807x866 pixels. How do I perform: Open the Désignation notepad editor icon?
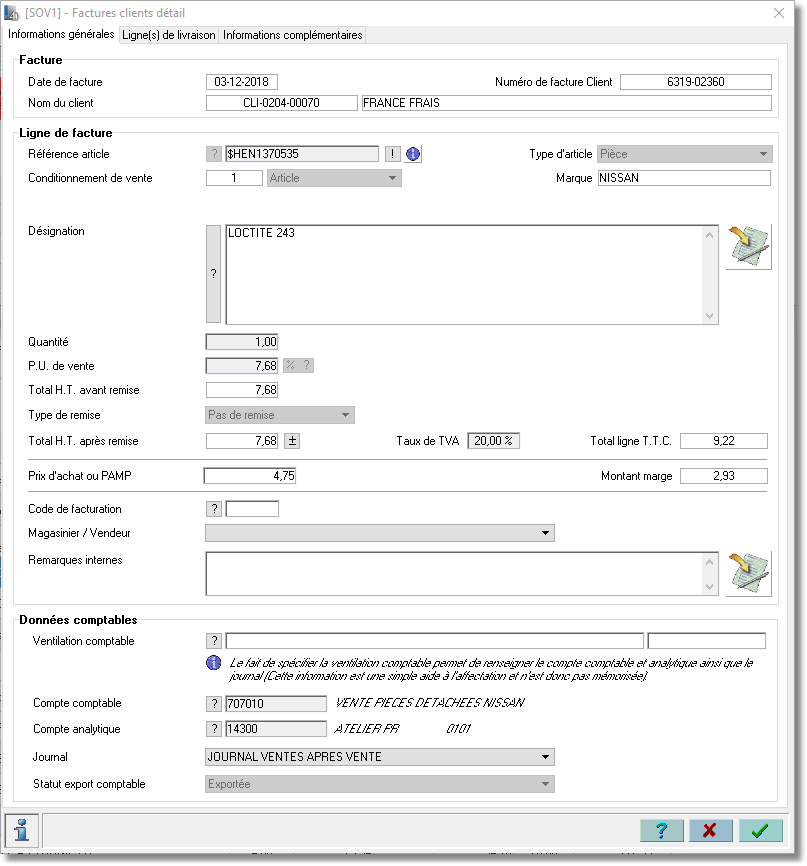click(748, 247)
